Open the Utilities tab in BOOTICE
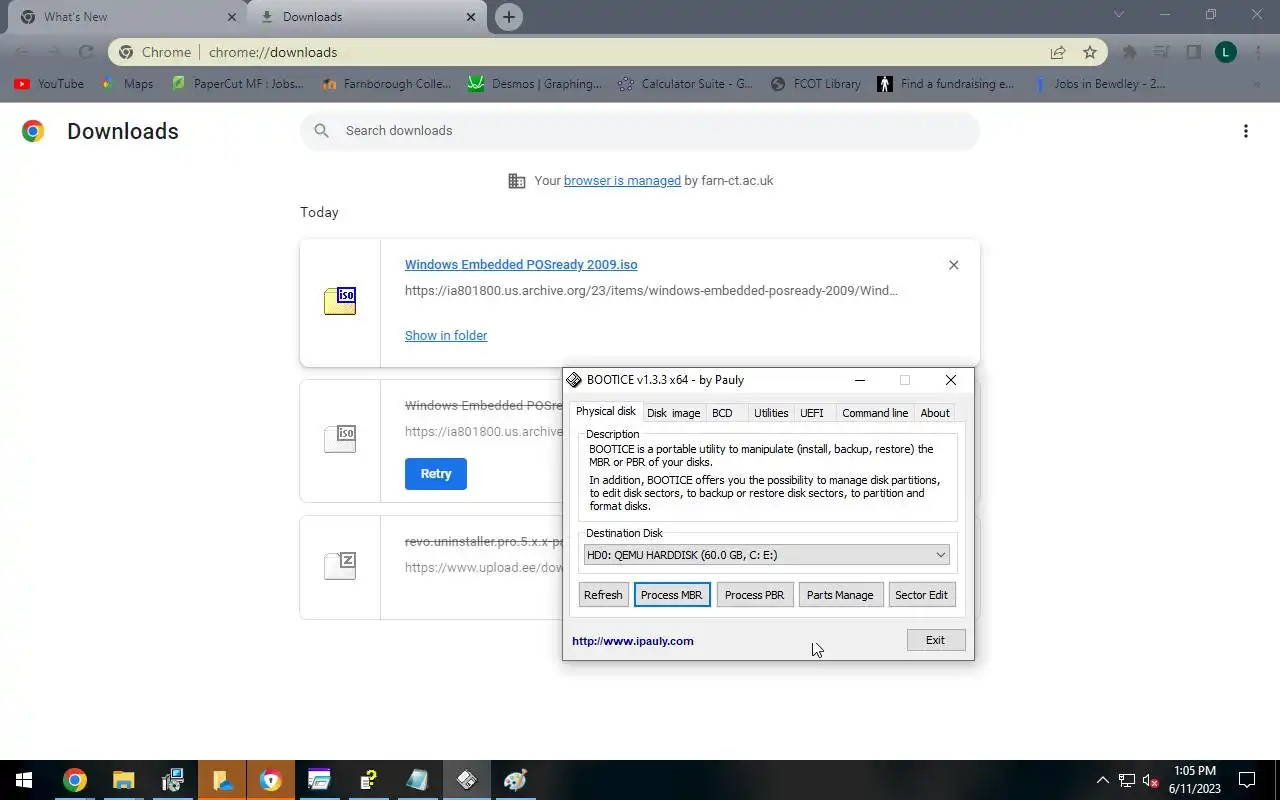The image size is (1280, 800). [771, 413]
